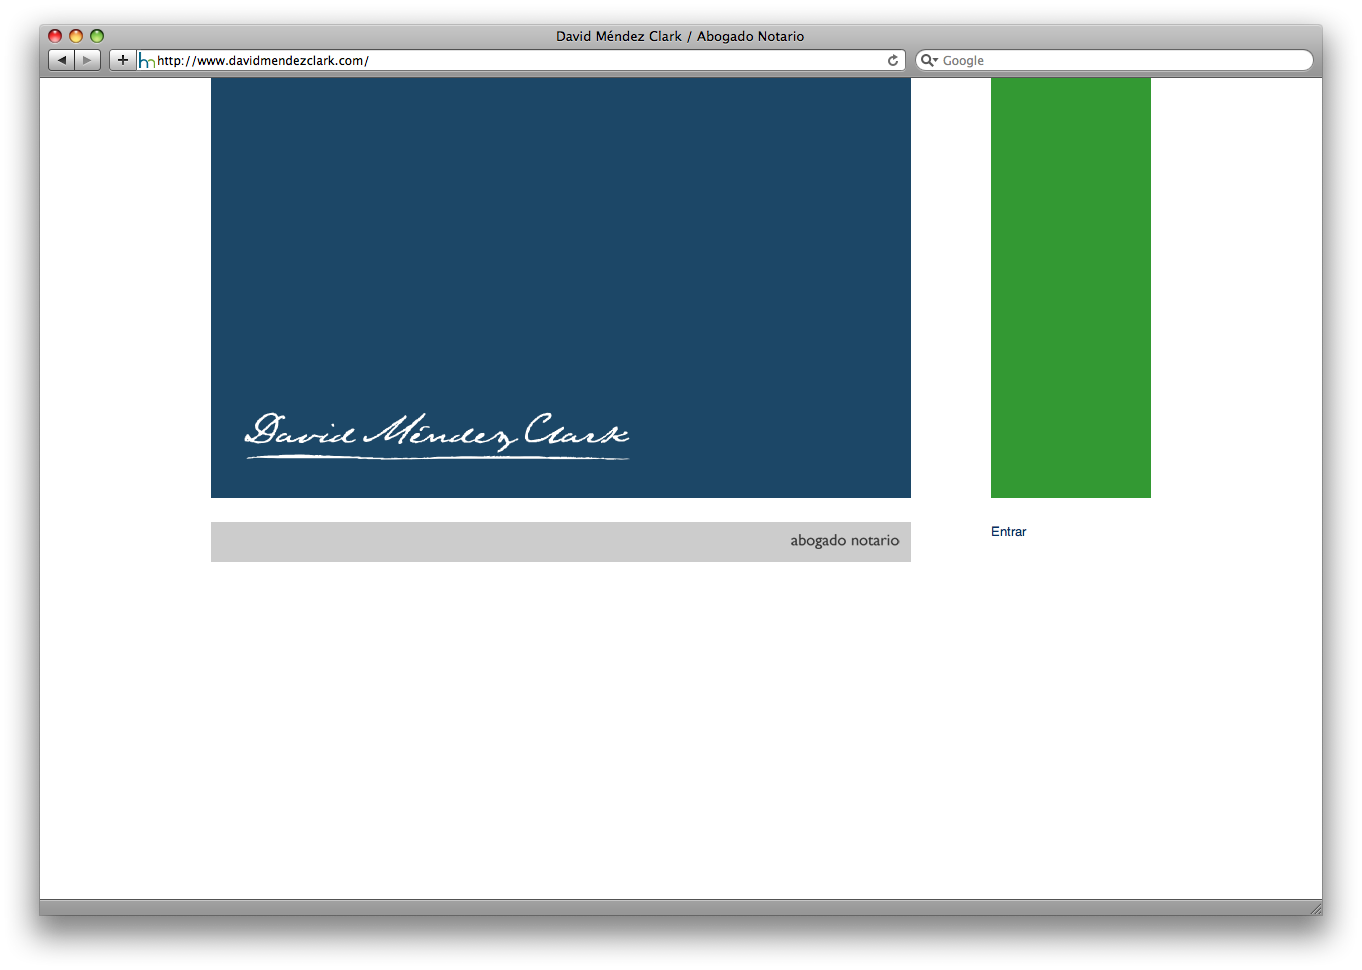The width and height of the screenshot is (1362, 970).
Task: Close the browser window with the red button
Action: tap(55, 36)
